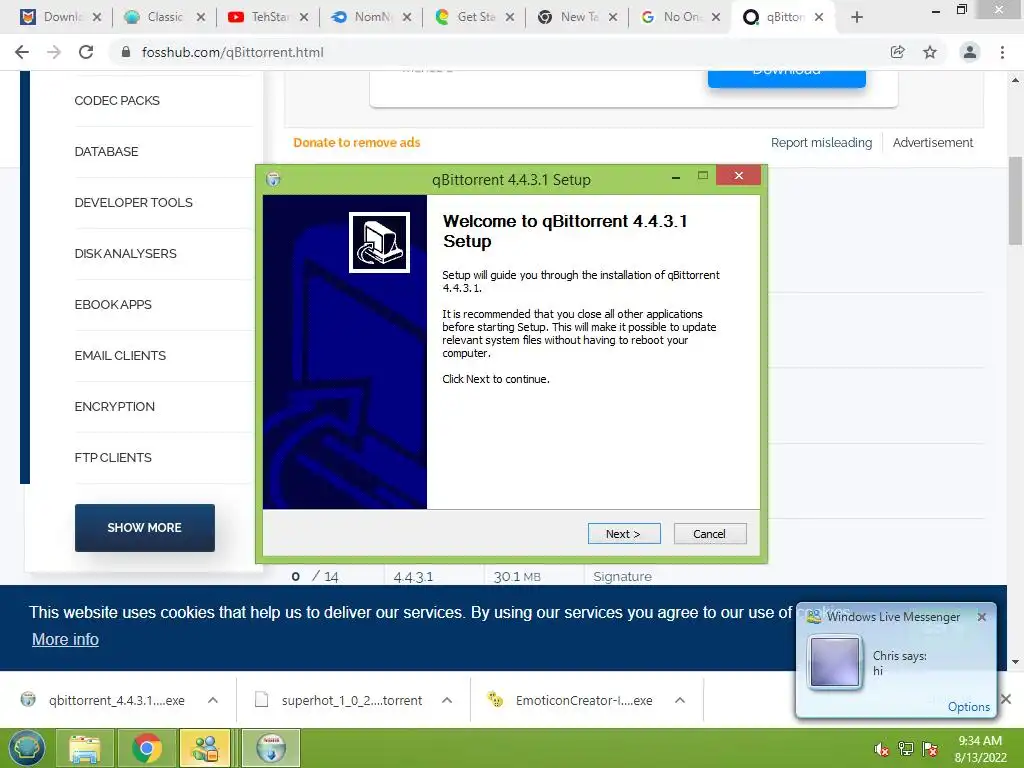Image resolution: width=1024 pixels, height=768 pixels.
Task: Click Report misleading link
Action: click(x=821, y=142)
